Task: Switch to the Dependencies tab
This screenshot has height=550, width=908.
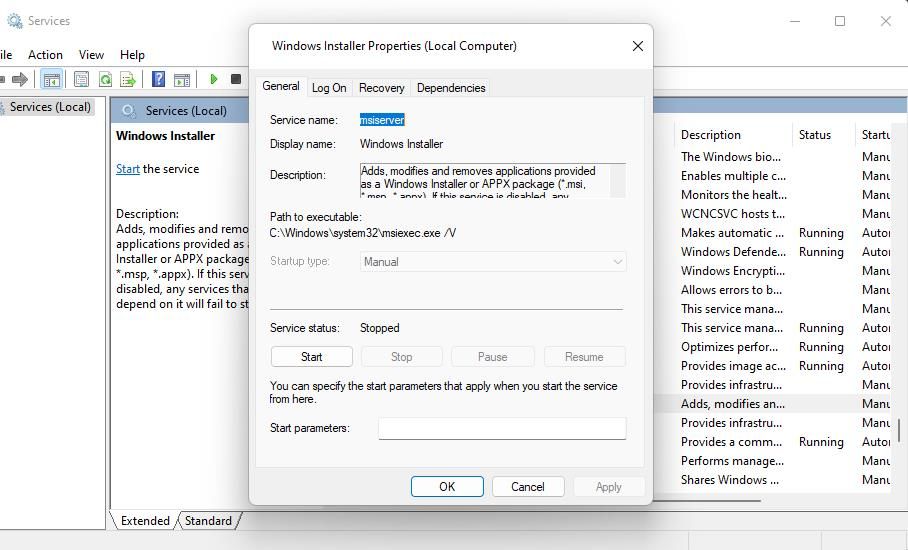Action: click(x=451, y=88)
